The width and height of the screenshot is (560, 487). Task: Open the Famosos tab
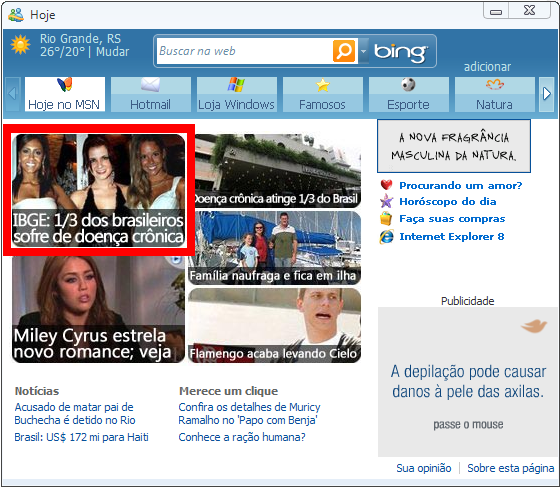323,94
